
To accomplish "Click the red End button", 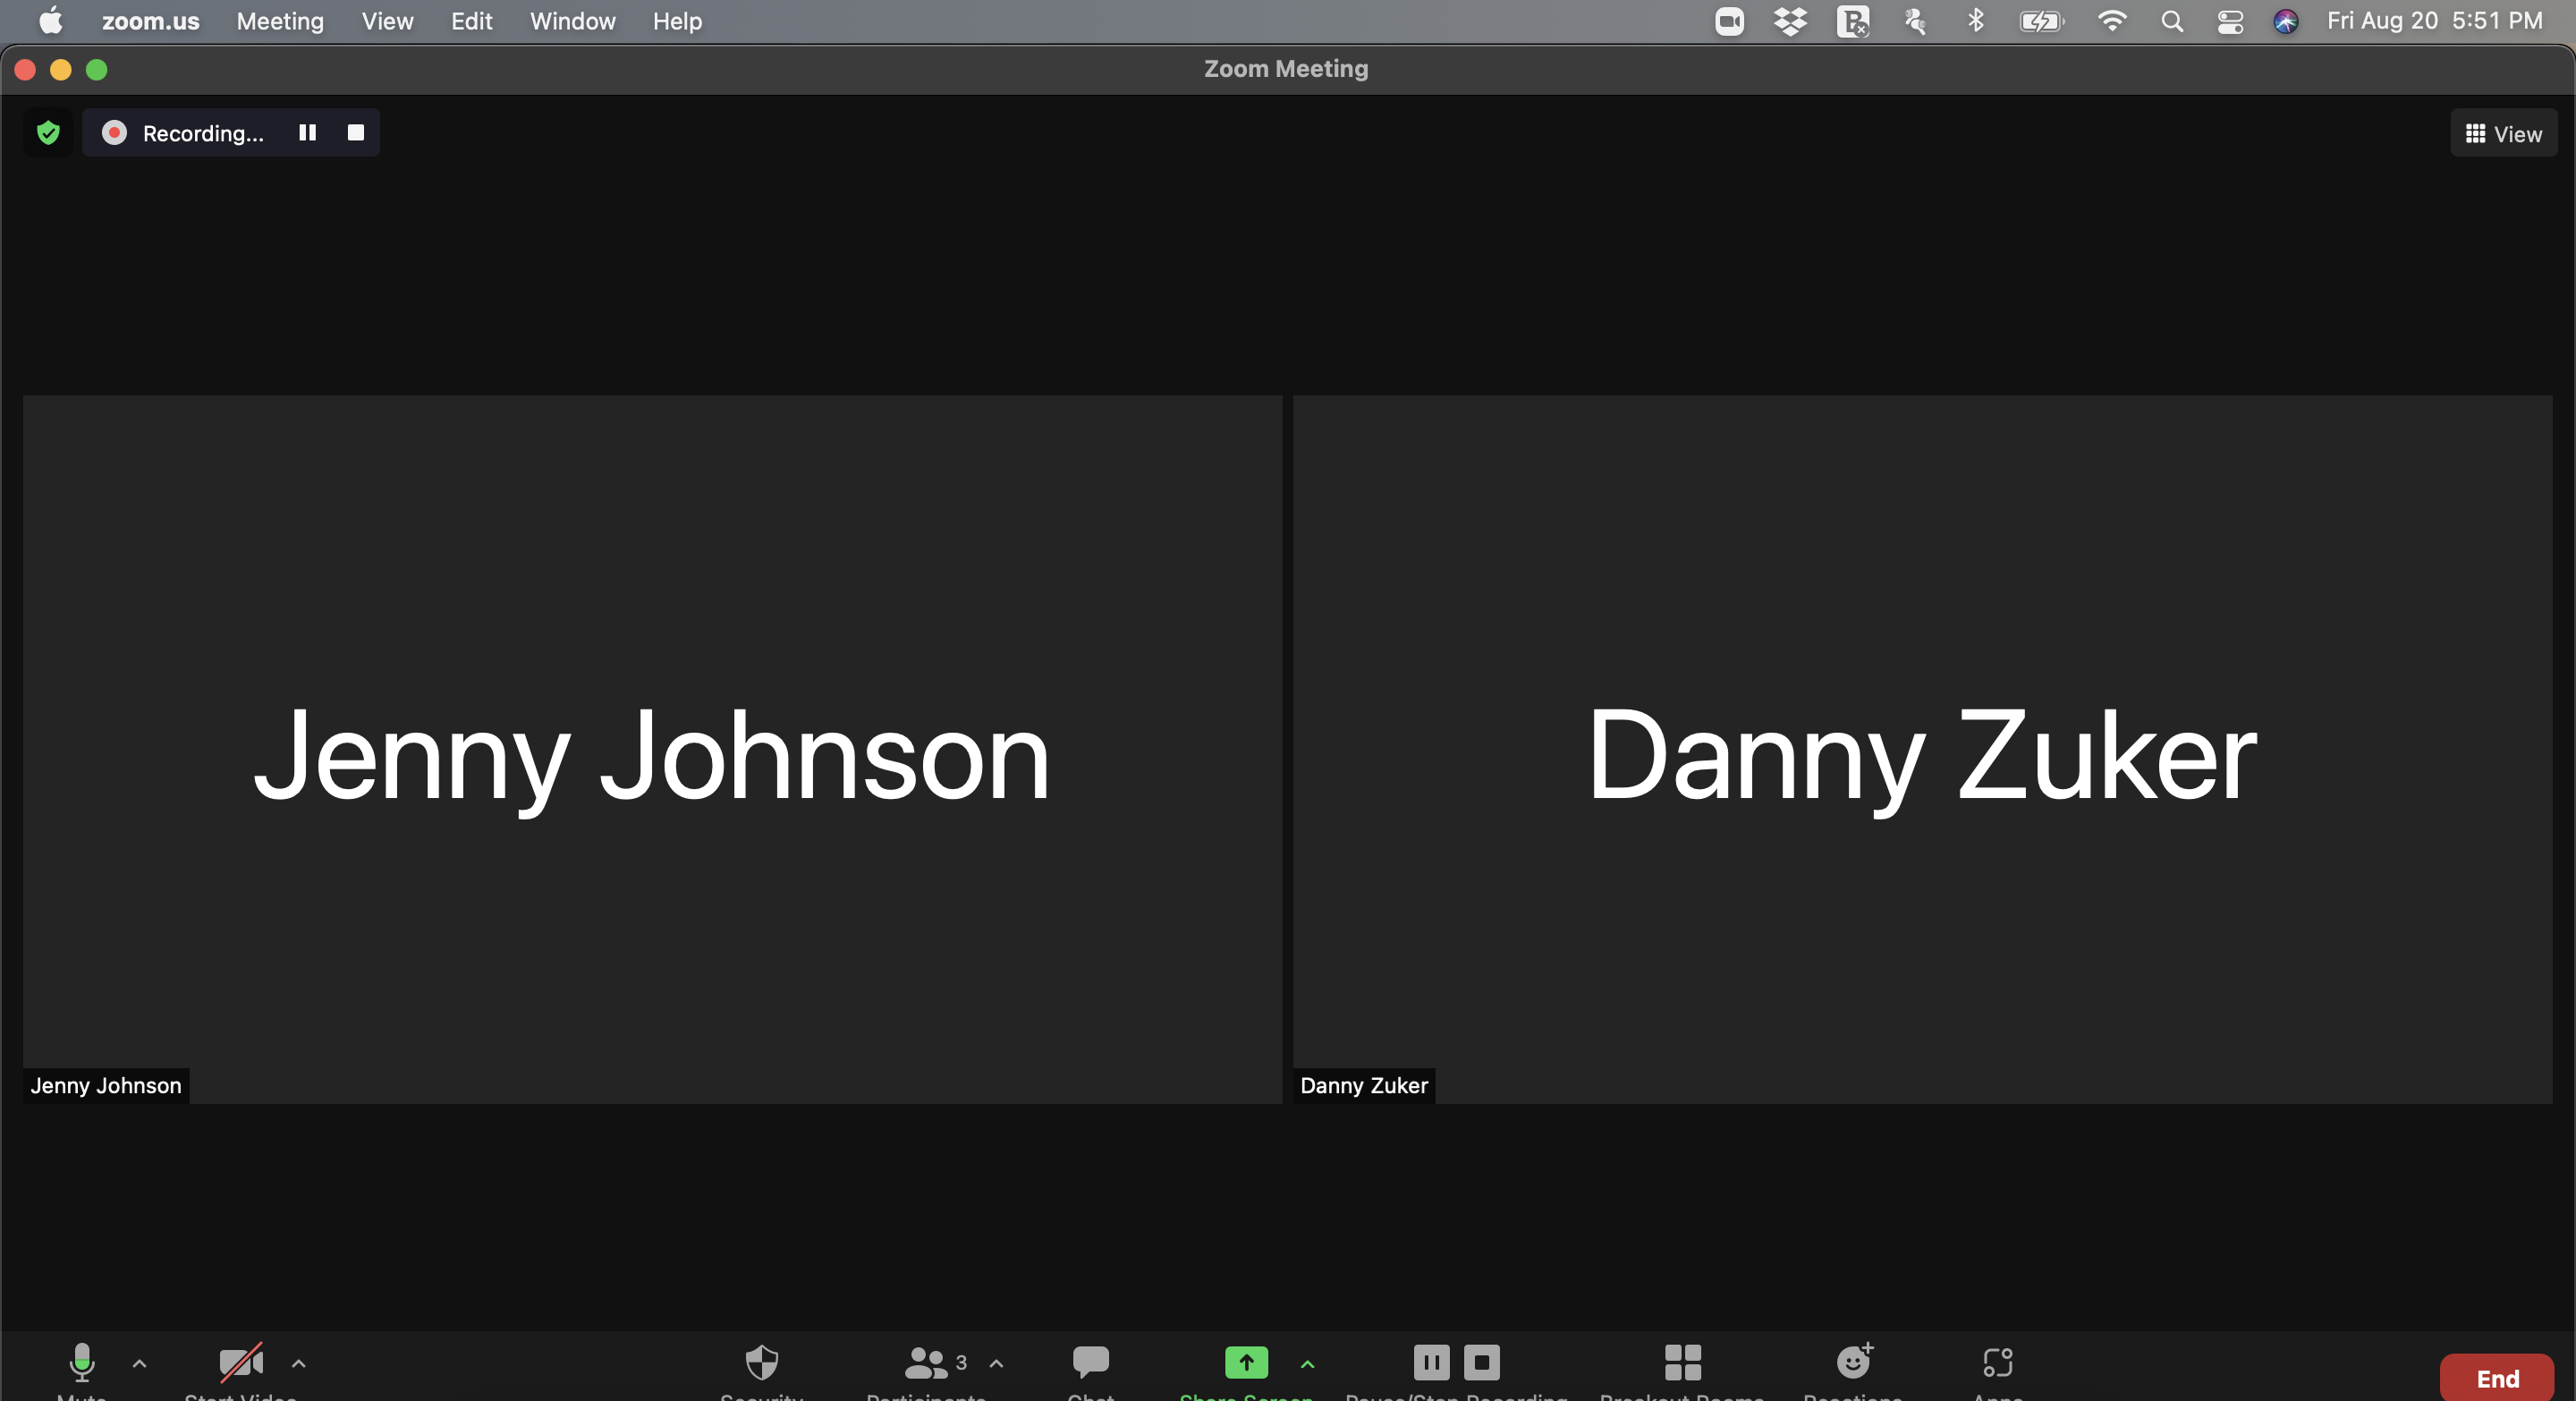I will coord(2496,1378).
